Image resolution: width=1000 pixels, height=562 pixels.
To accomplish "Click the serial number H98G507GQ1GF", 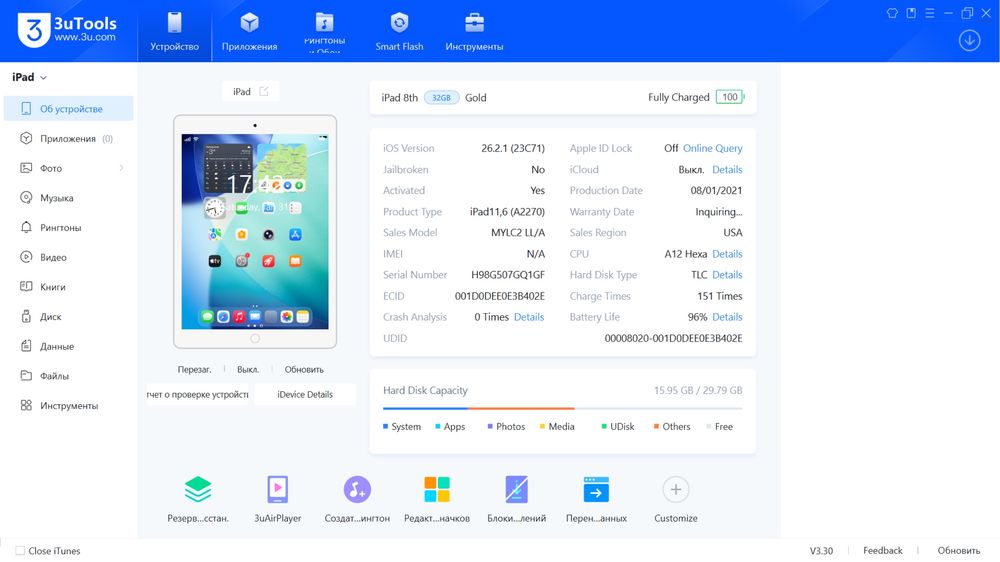I will [x=508, y=275].
